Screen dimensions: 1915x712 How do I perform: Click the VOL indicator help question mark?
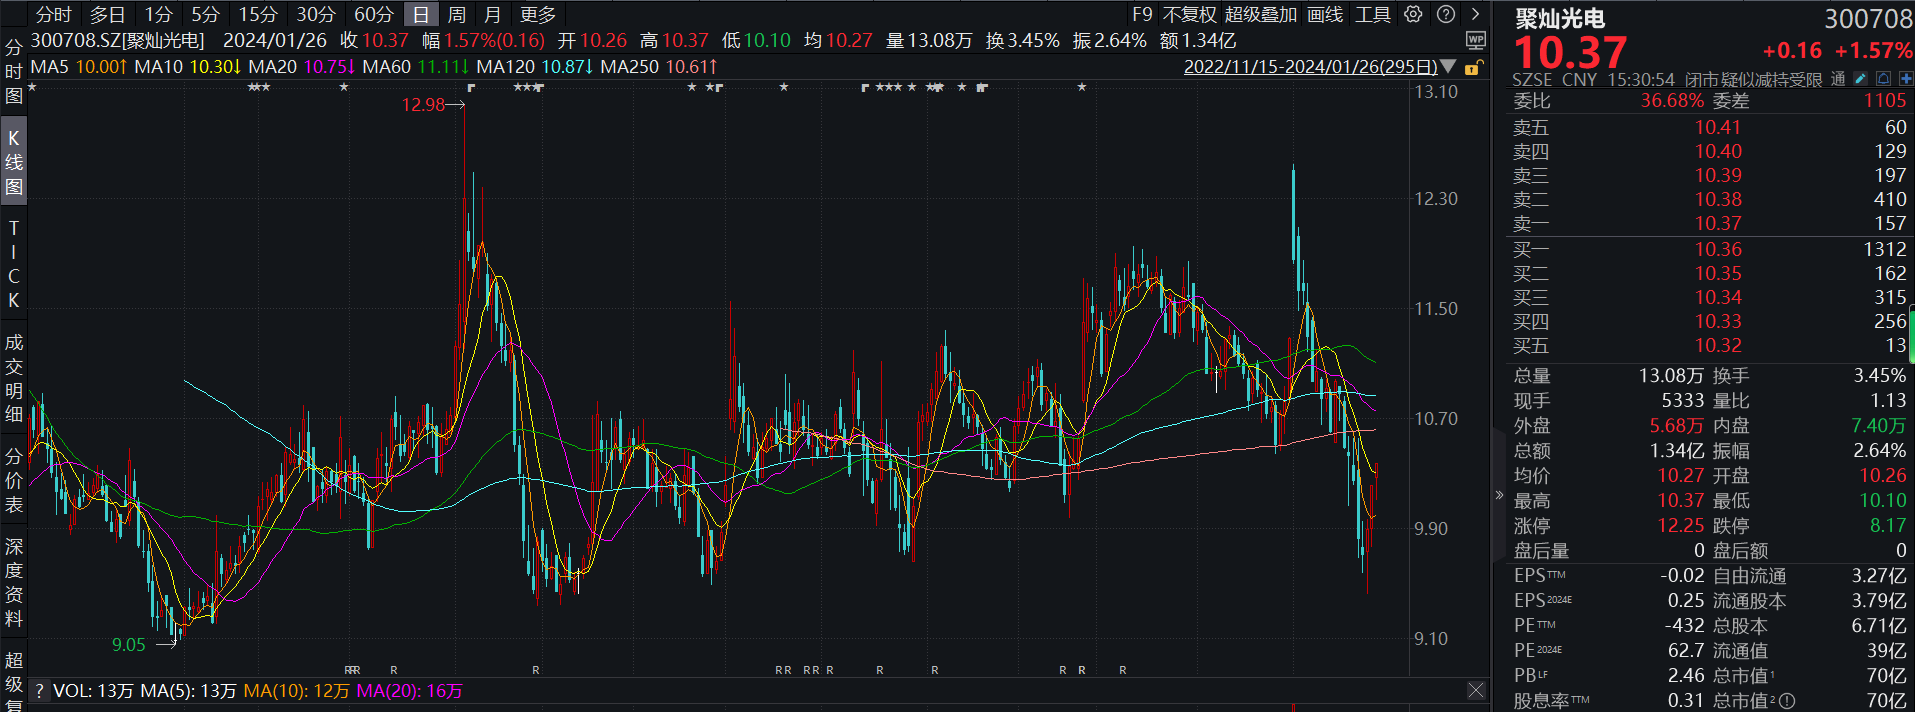tap(39, 691)
